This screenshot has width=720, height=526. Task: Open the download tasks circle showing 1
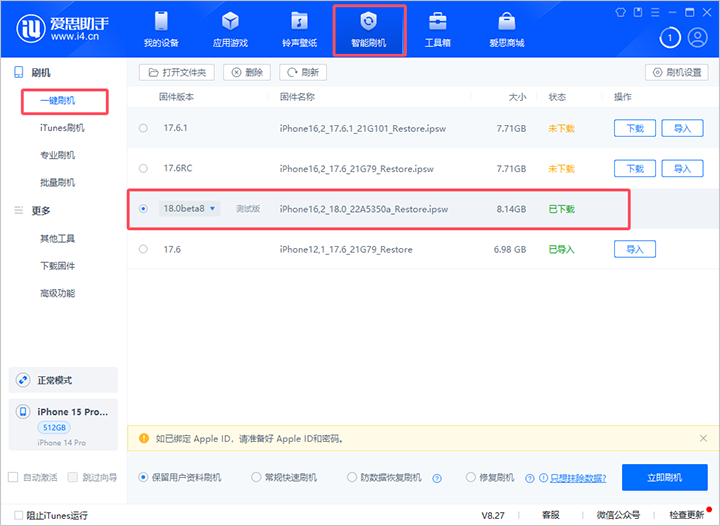point(671,38)
